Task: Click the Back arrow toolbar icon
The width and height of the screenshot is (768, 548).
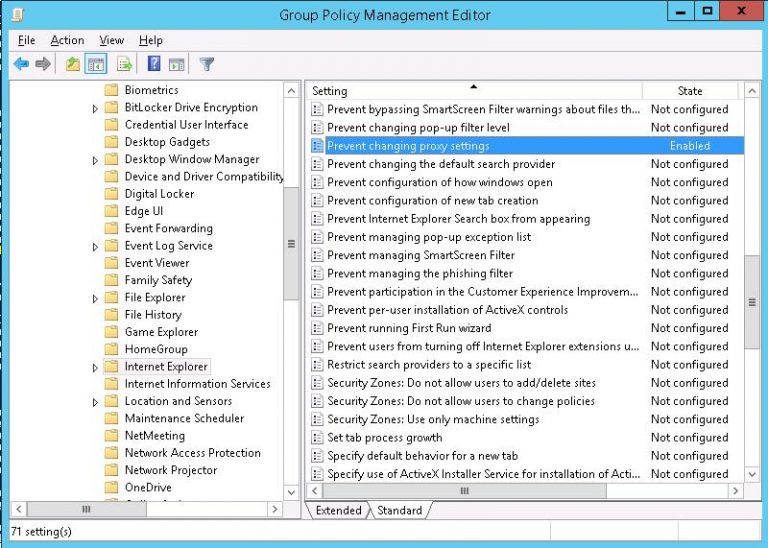Action: click(x=21, y=65)
